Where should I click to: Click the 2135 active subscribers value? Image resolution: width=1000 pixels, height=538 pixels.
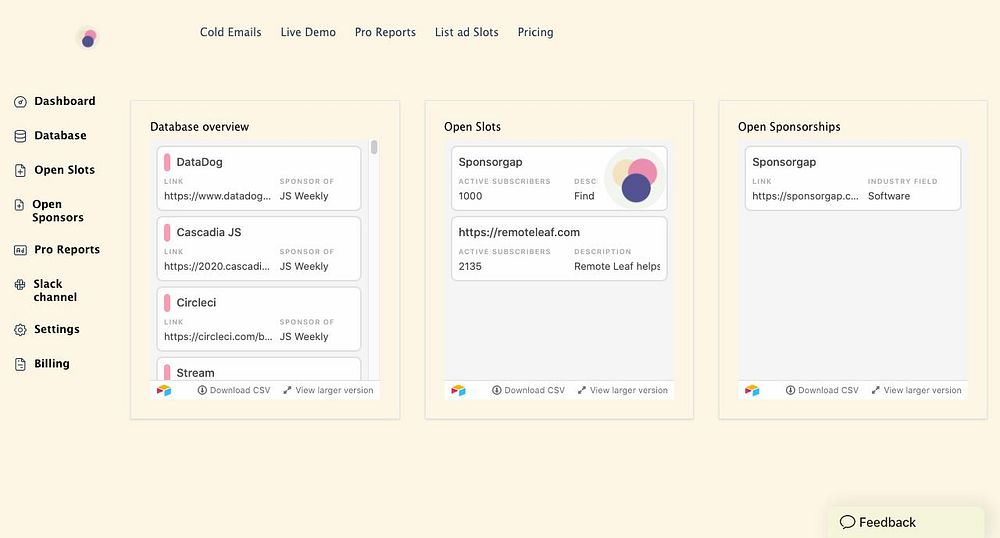(470, 266)
